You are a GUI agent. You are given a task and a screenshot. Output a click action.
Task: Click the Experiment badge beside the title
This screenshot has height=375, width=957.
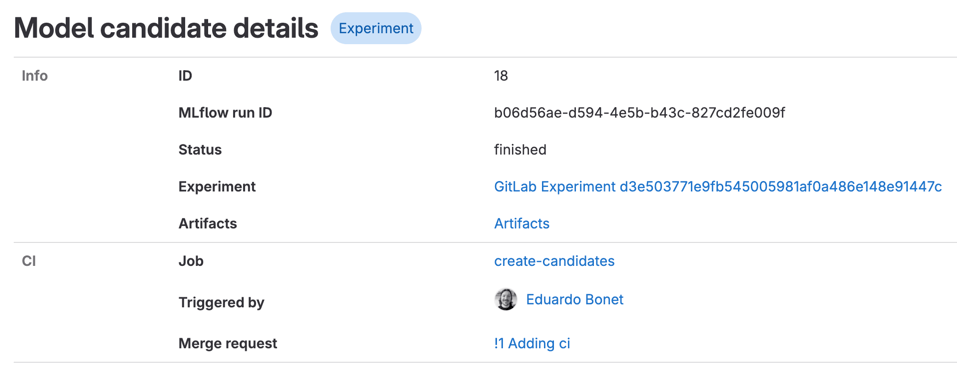pos(376,28)
